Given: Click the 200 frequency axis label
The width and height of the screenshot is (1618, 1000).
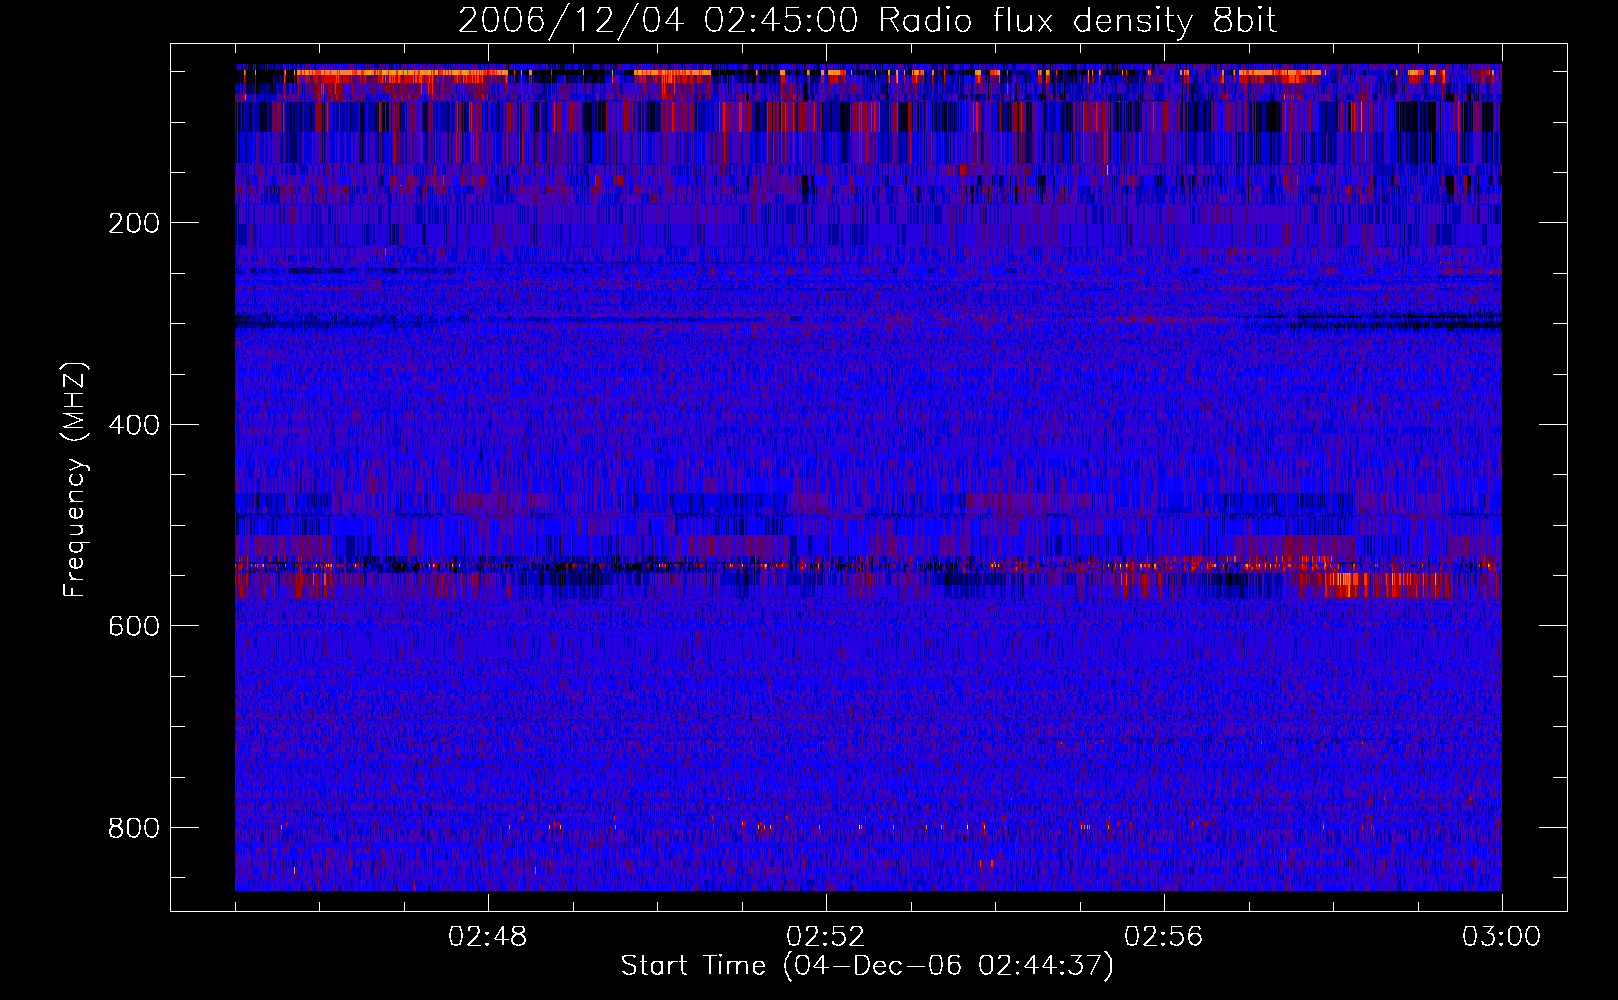Looking at the screenshot, I should click(134, 223).
